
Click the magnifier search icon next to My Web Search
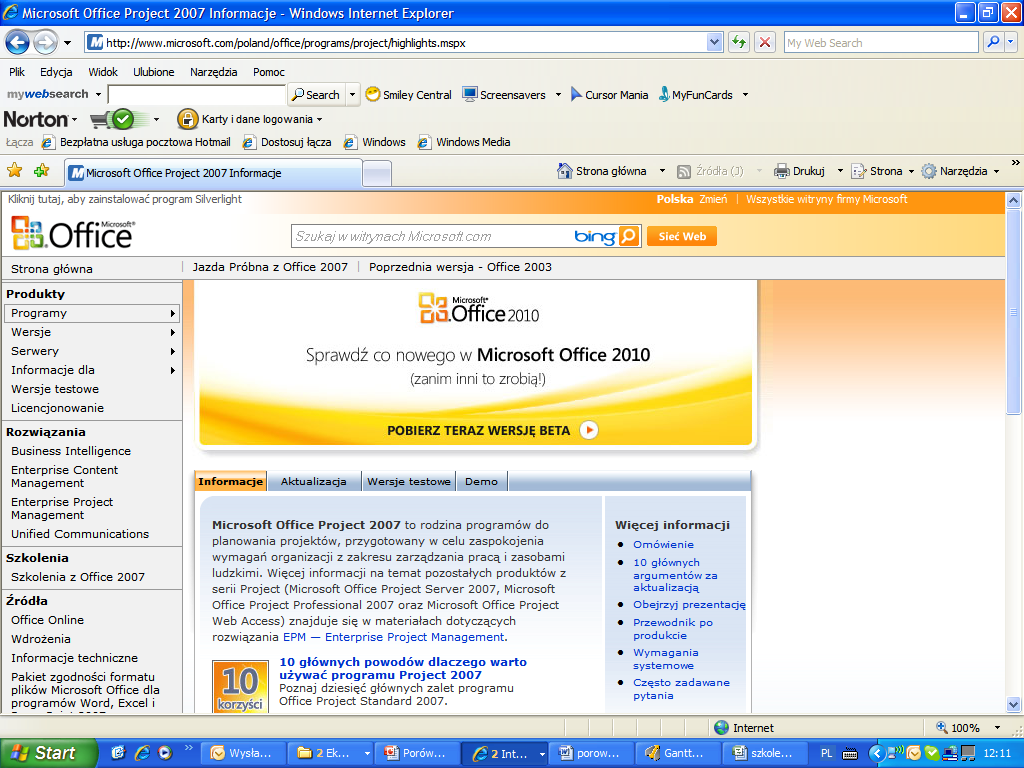tap(993, 42)
